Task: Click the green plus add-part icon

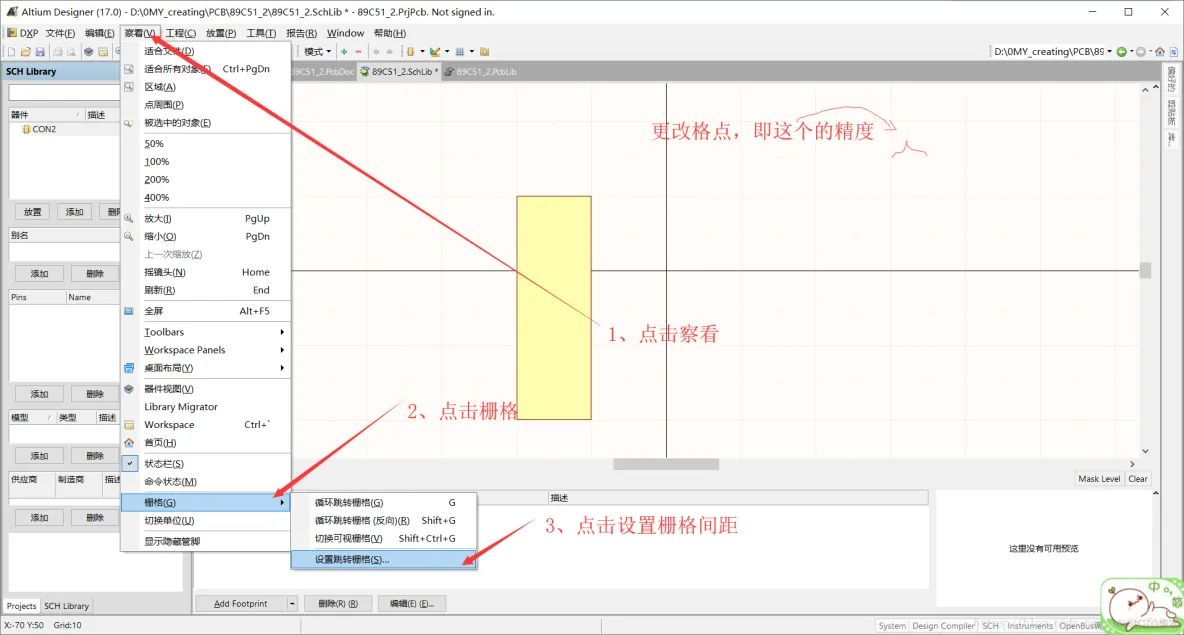Action: (x=344, y=52)
